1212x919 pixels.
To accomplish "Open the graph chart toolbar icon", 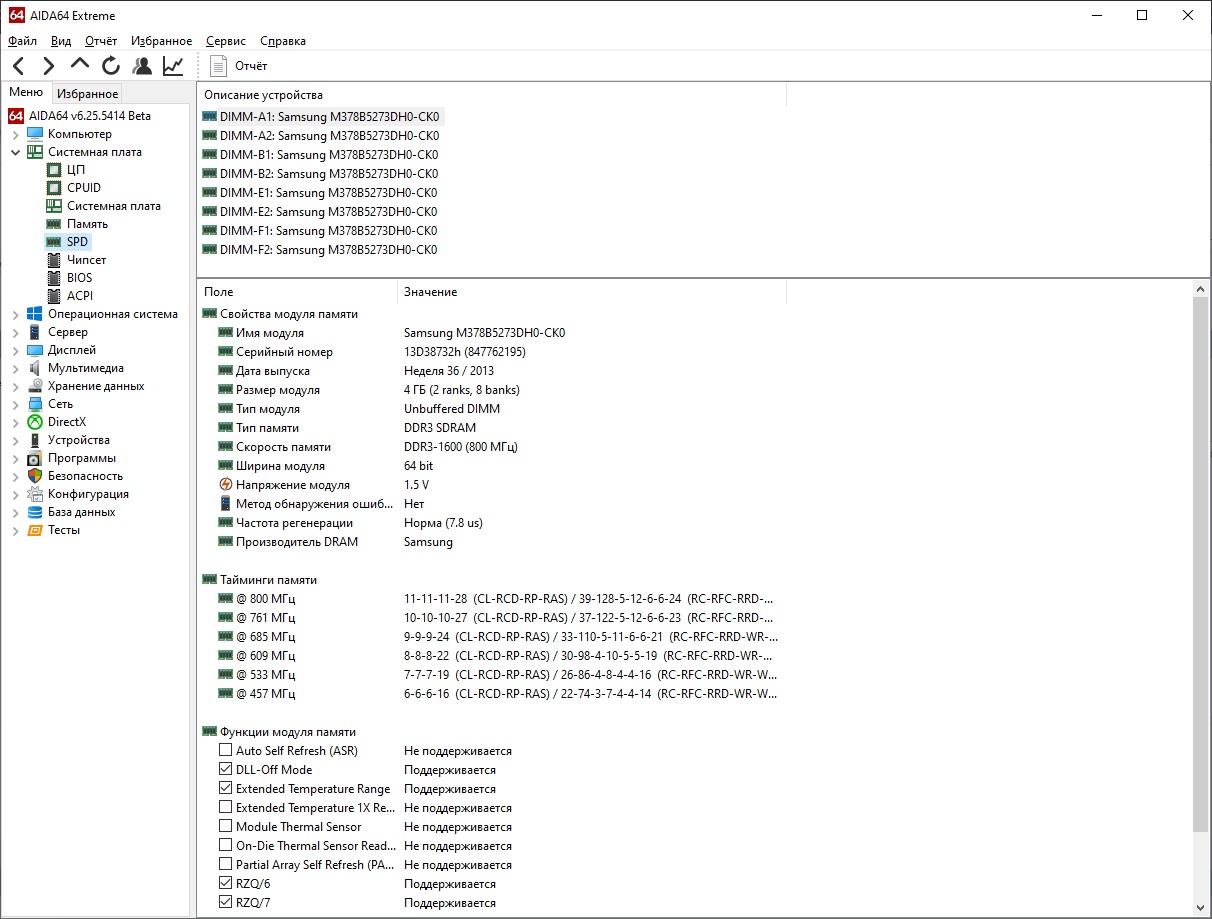I will (x=173, y=66).
